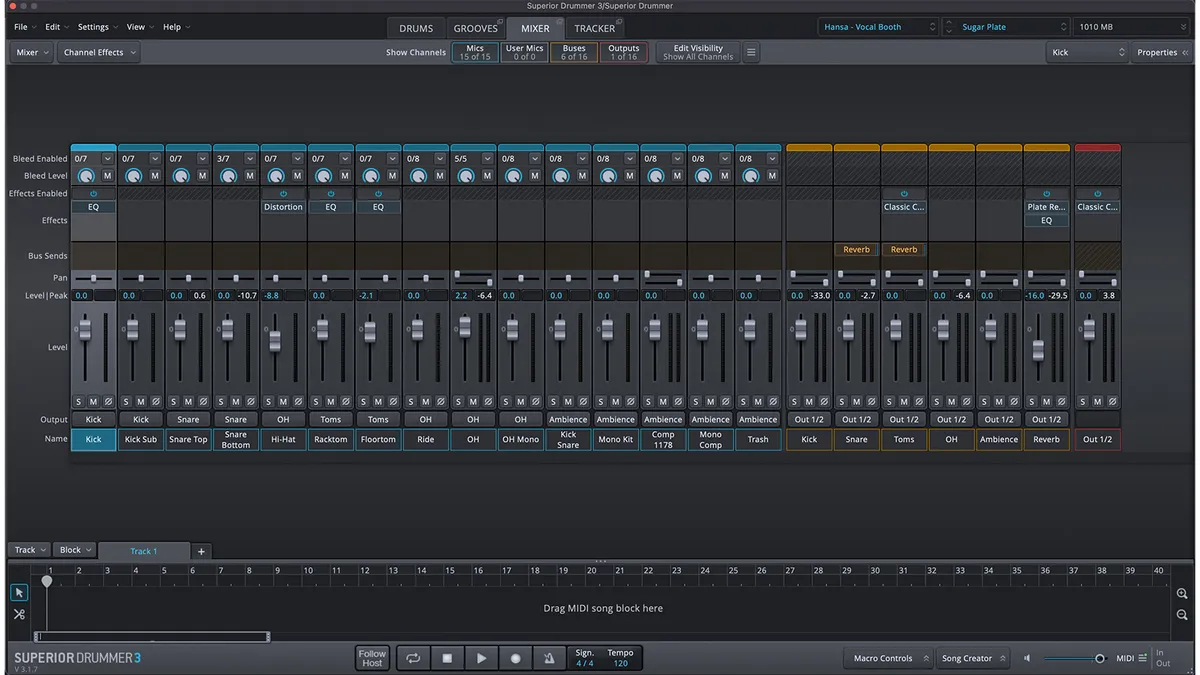
Task: Mute bleed on the Kick channel
Action: 107,176
